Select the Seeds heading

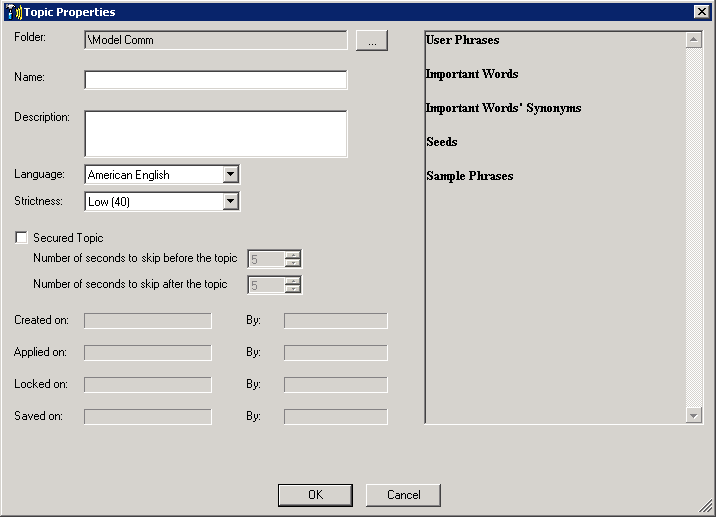pyautogui.click(x=442, y=142)
